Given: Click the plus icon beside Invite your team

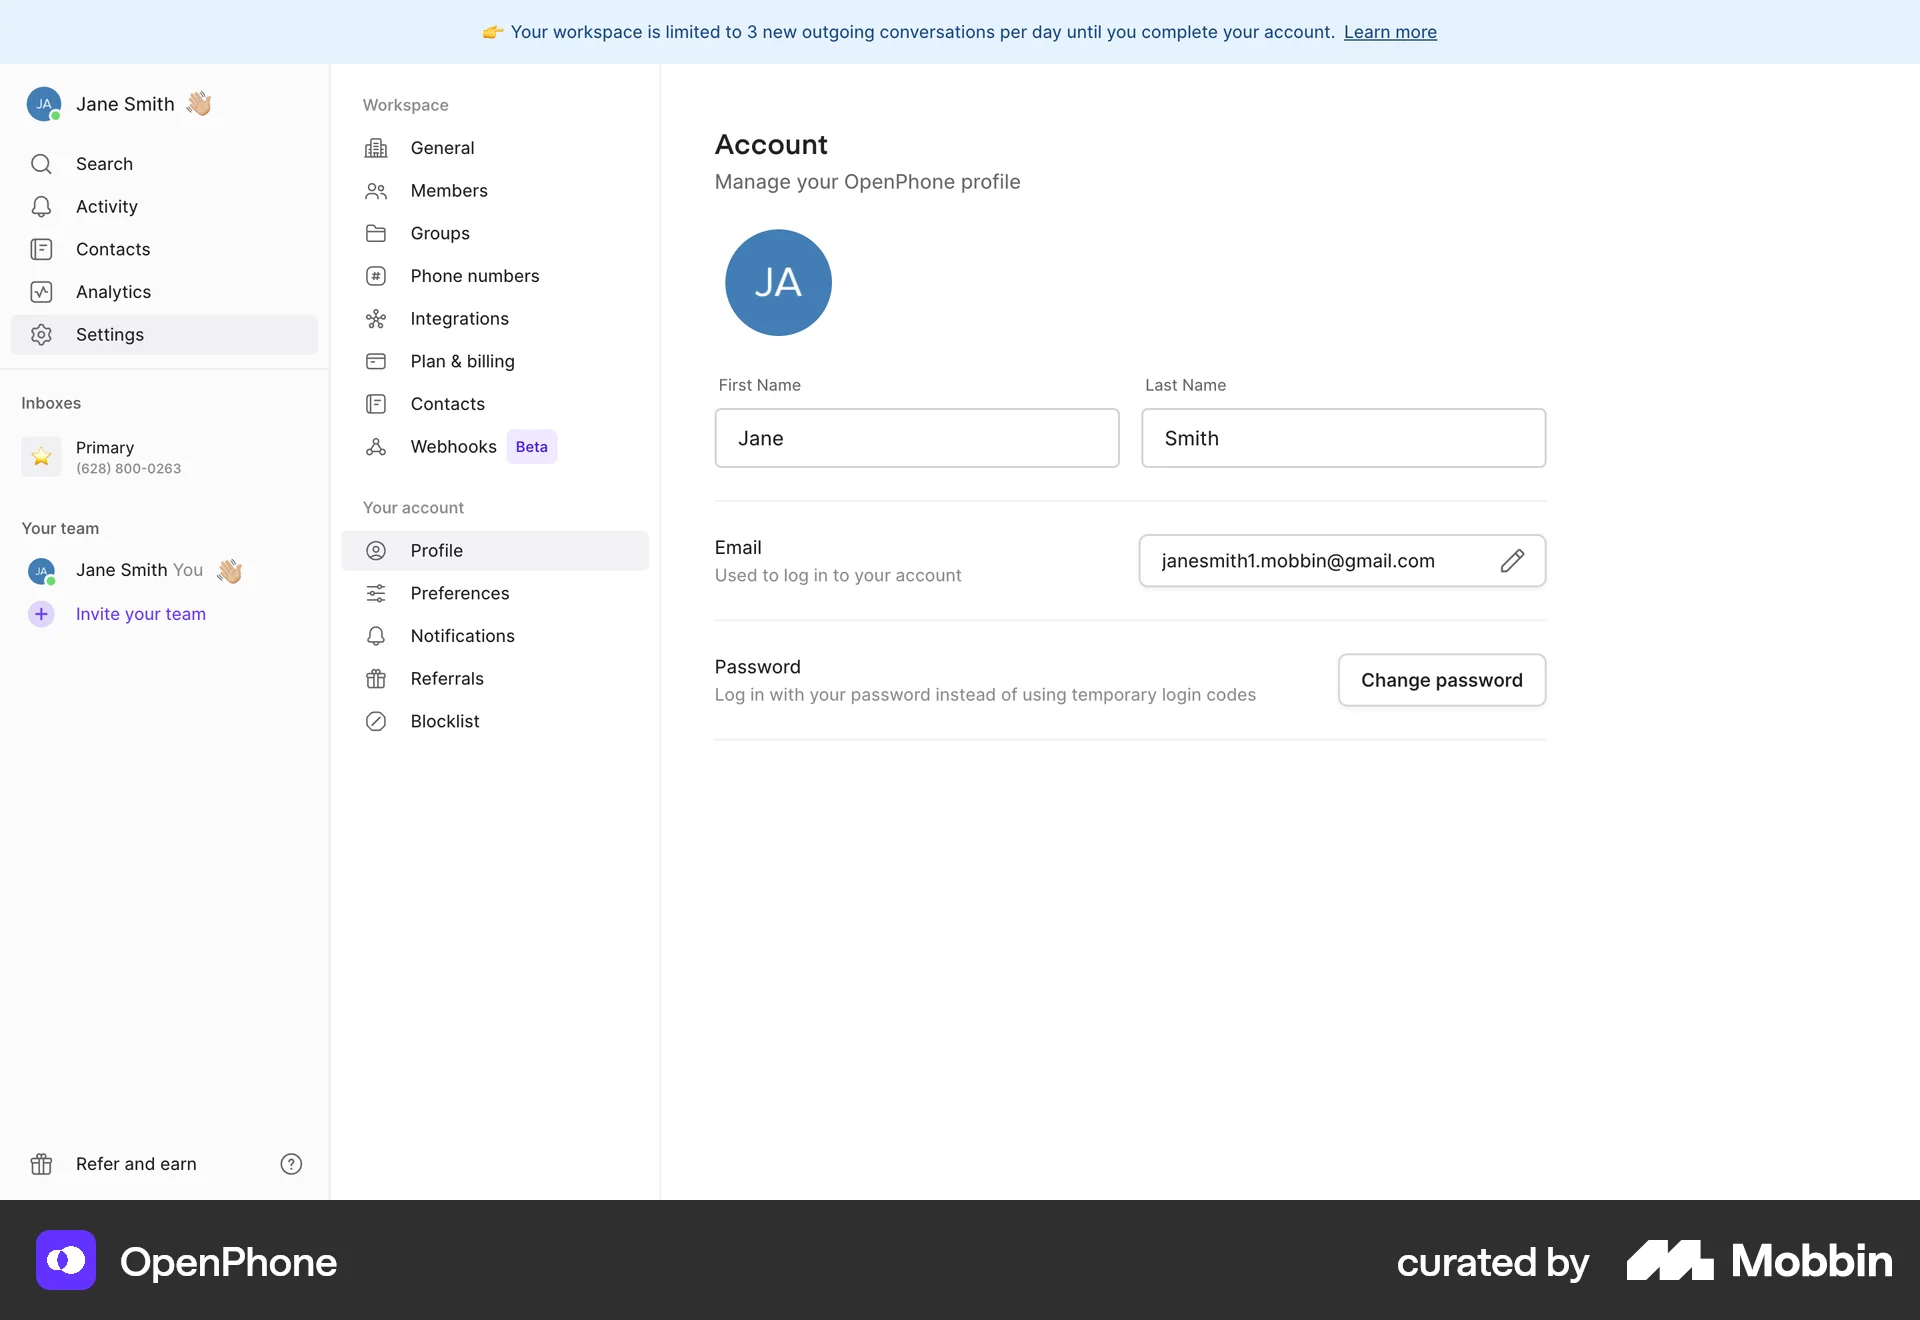Looking at the screenshot, I should [41, 614].
